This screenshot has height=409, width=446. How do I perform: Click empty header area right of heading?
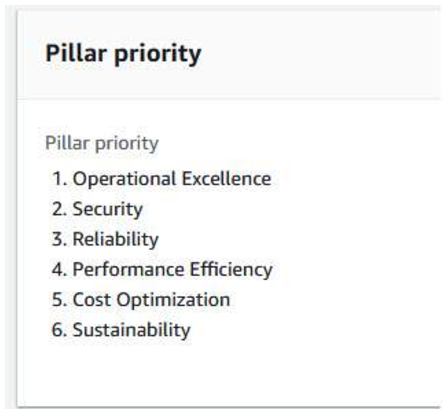(320, 54)
